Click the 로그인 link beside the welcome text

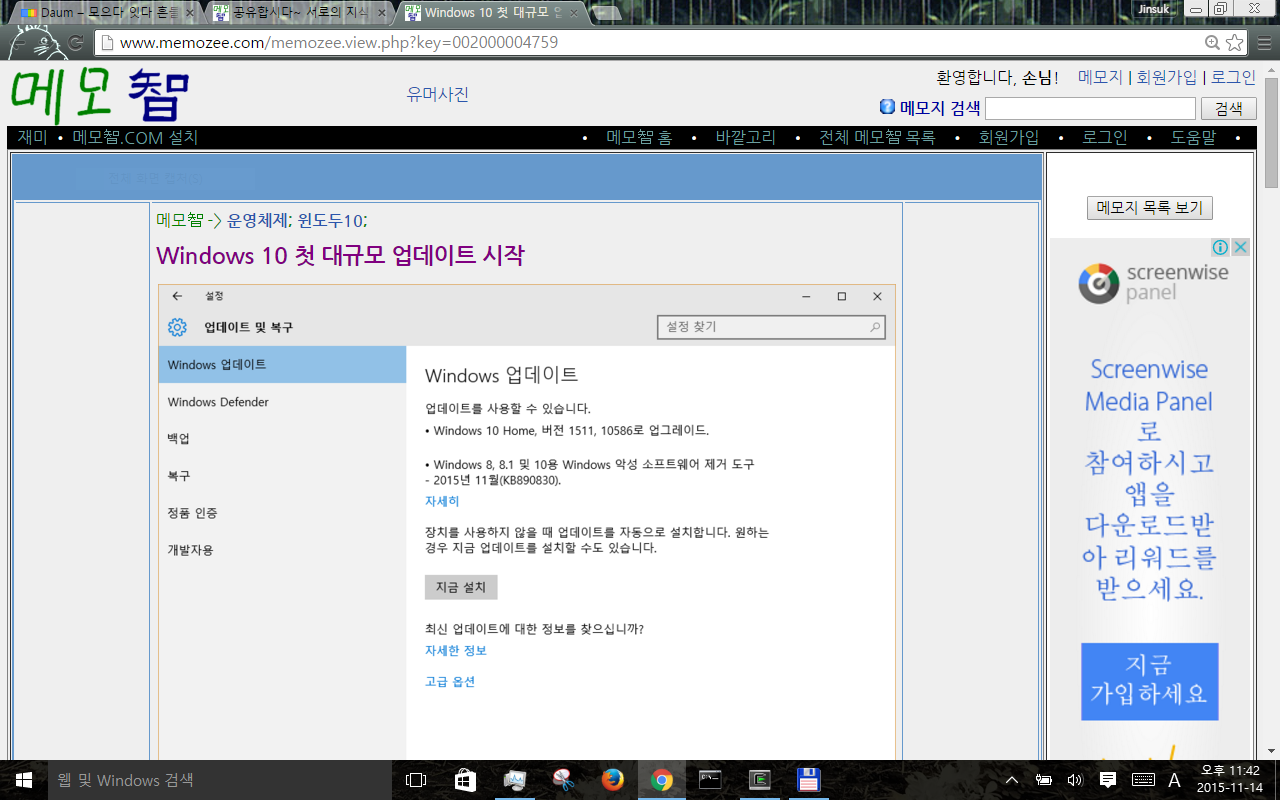click(1233, 77)
